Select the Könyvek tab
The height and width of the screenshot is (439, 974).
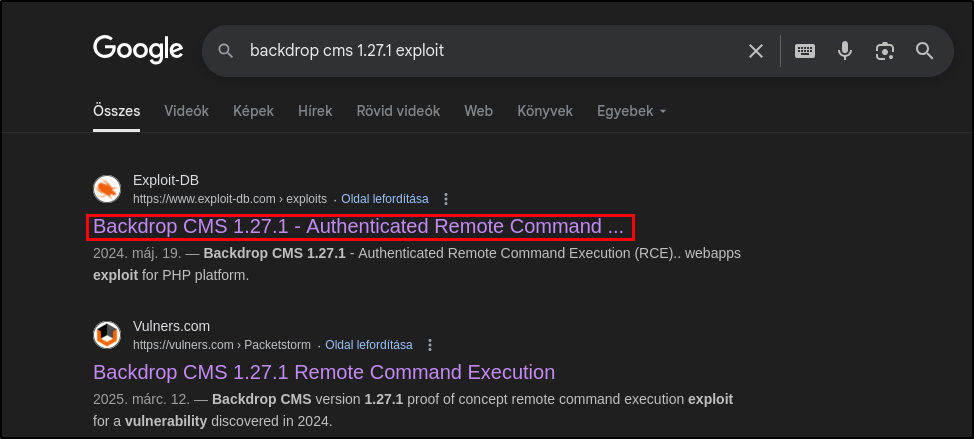[x=545, y=111]
